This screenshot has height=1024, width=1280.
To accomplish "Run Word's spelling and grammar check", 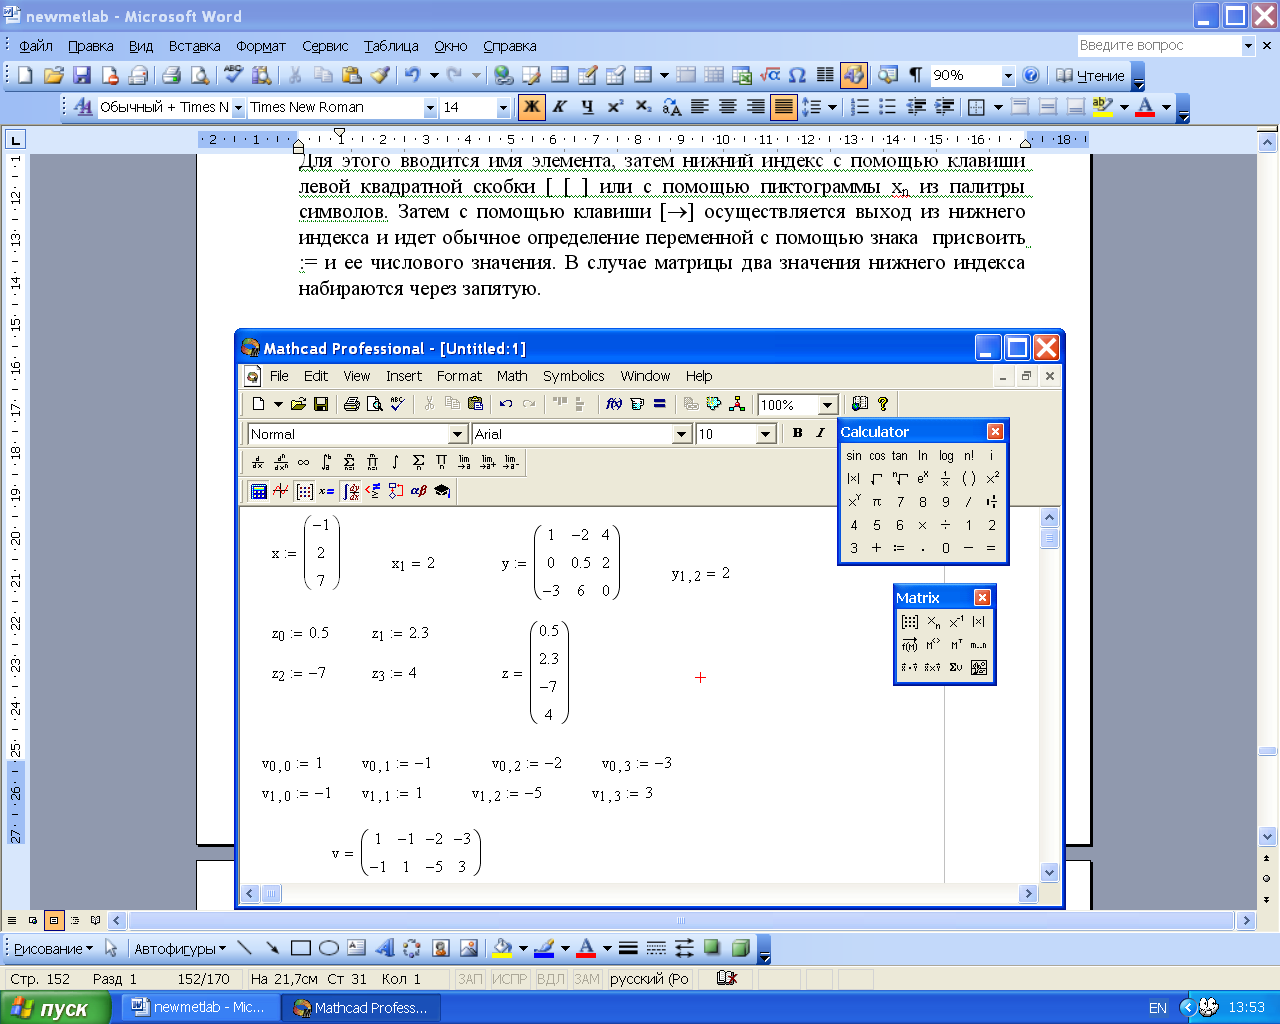I will coord(233,75).
